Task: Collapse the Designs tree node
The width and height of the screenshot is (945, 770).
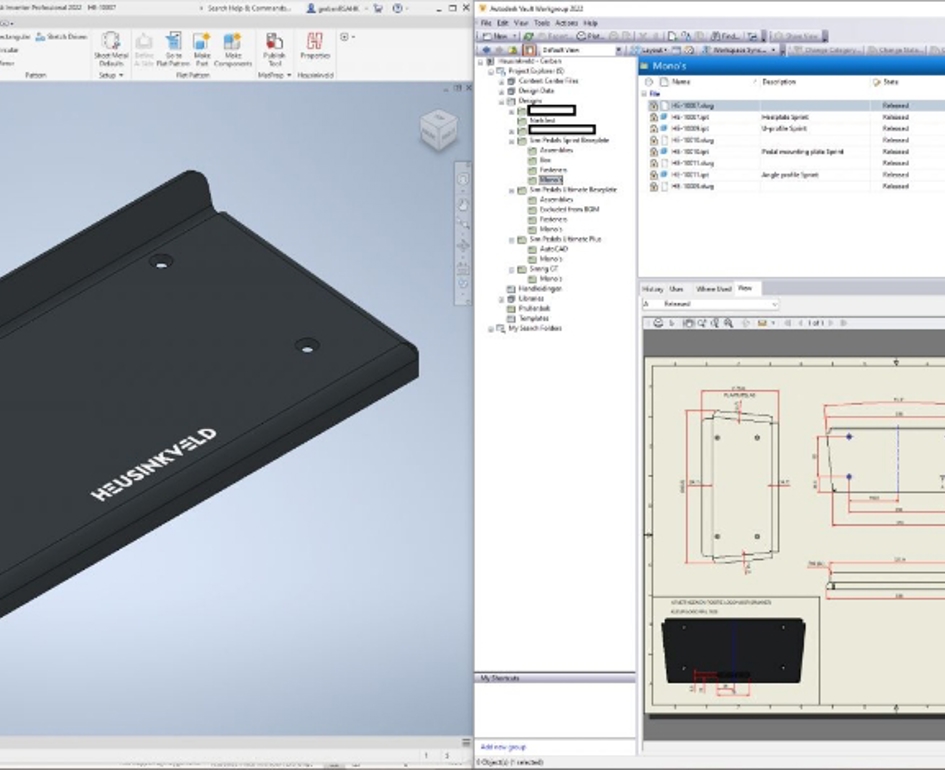Action: (502, 101)
